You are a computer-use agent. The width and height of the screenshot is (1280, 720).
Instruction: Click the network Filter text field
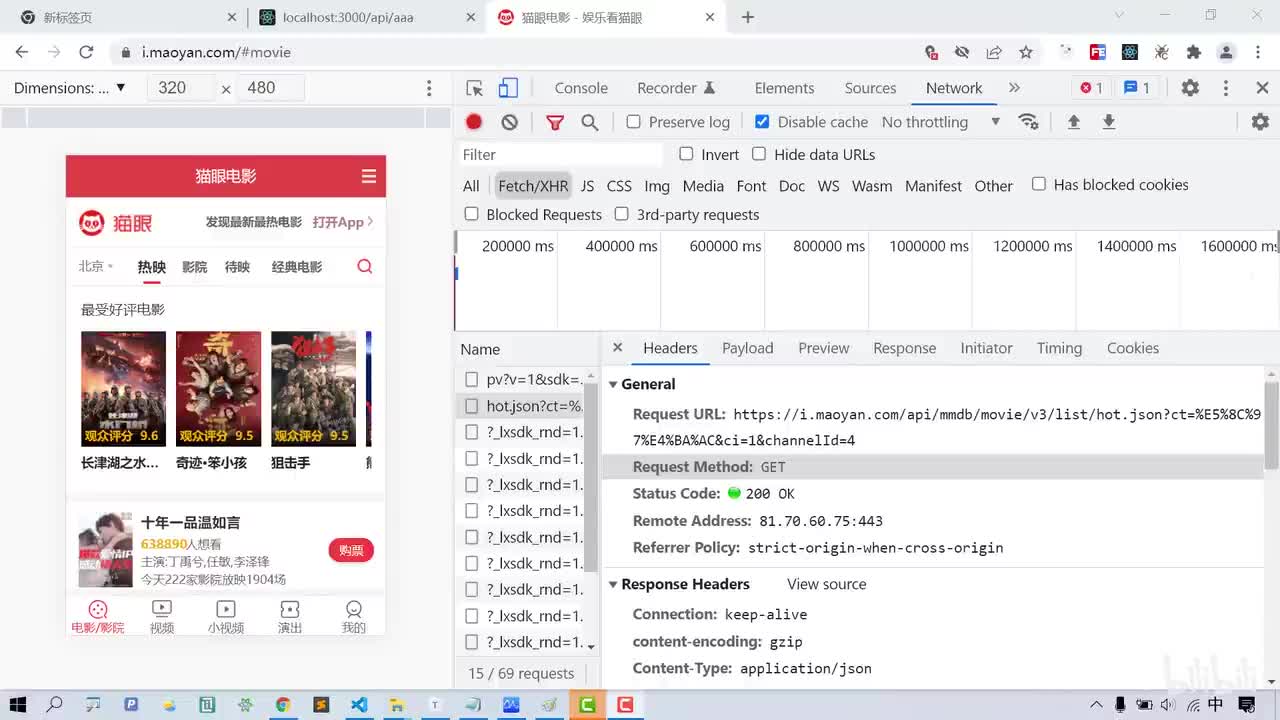pyautogui.click(x=560, y=154)
